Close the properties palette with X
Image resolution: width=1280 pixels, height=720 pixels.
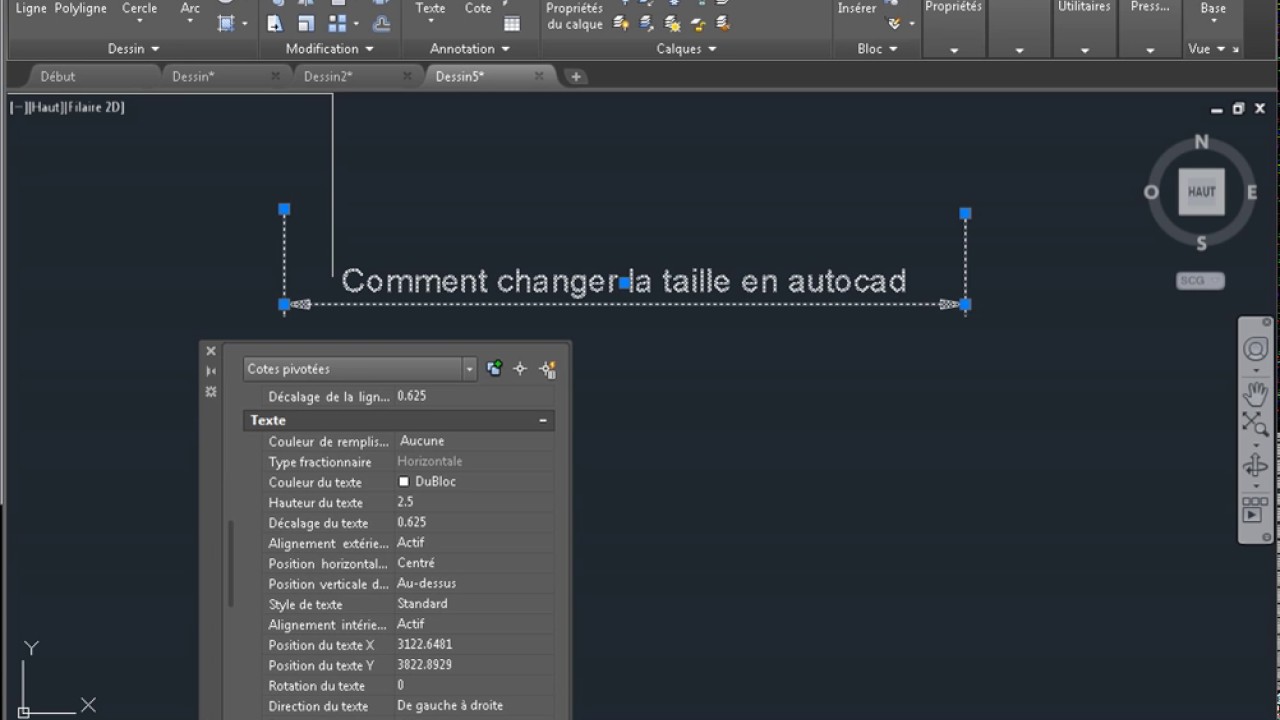[x=211, y=351]
